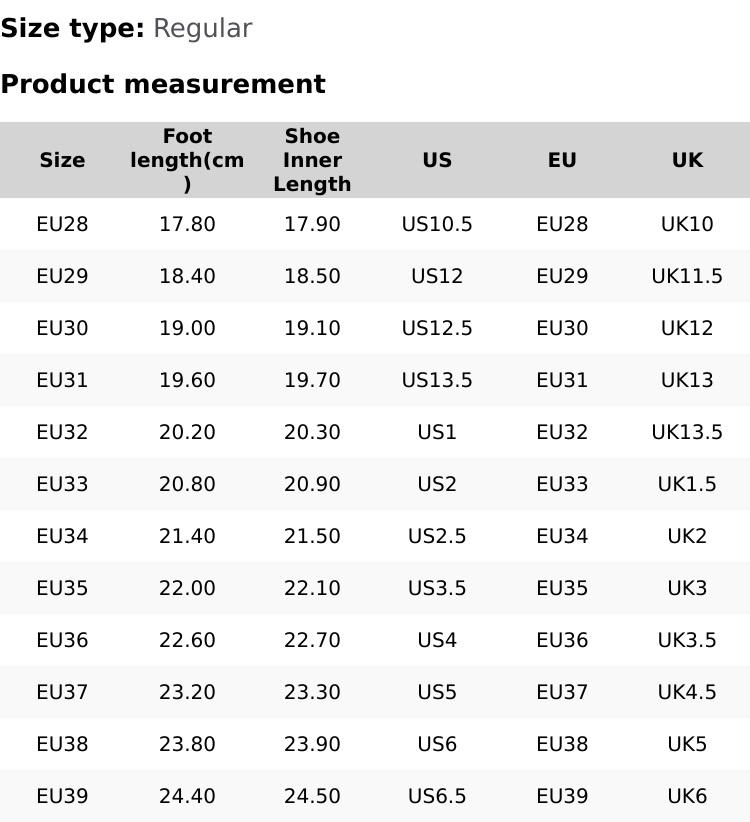Click the Regular size type value
Viewport: 750px width, 822px height.
tap(202, 29)
